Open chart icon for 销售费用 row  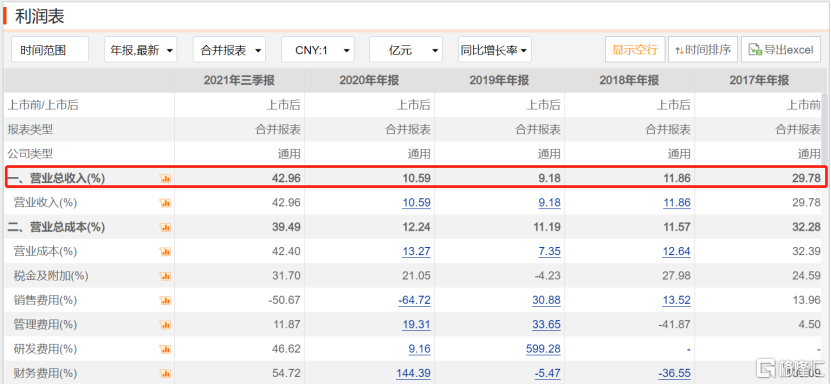tap(165, 300)
